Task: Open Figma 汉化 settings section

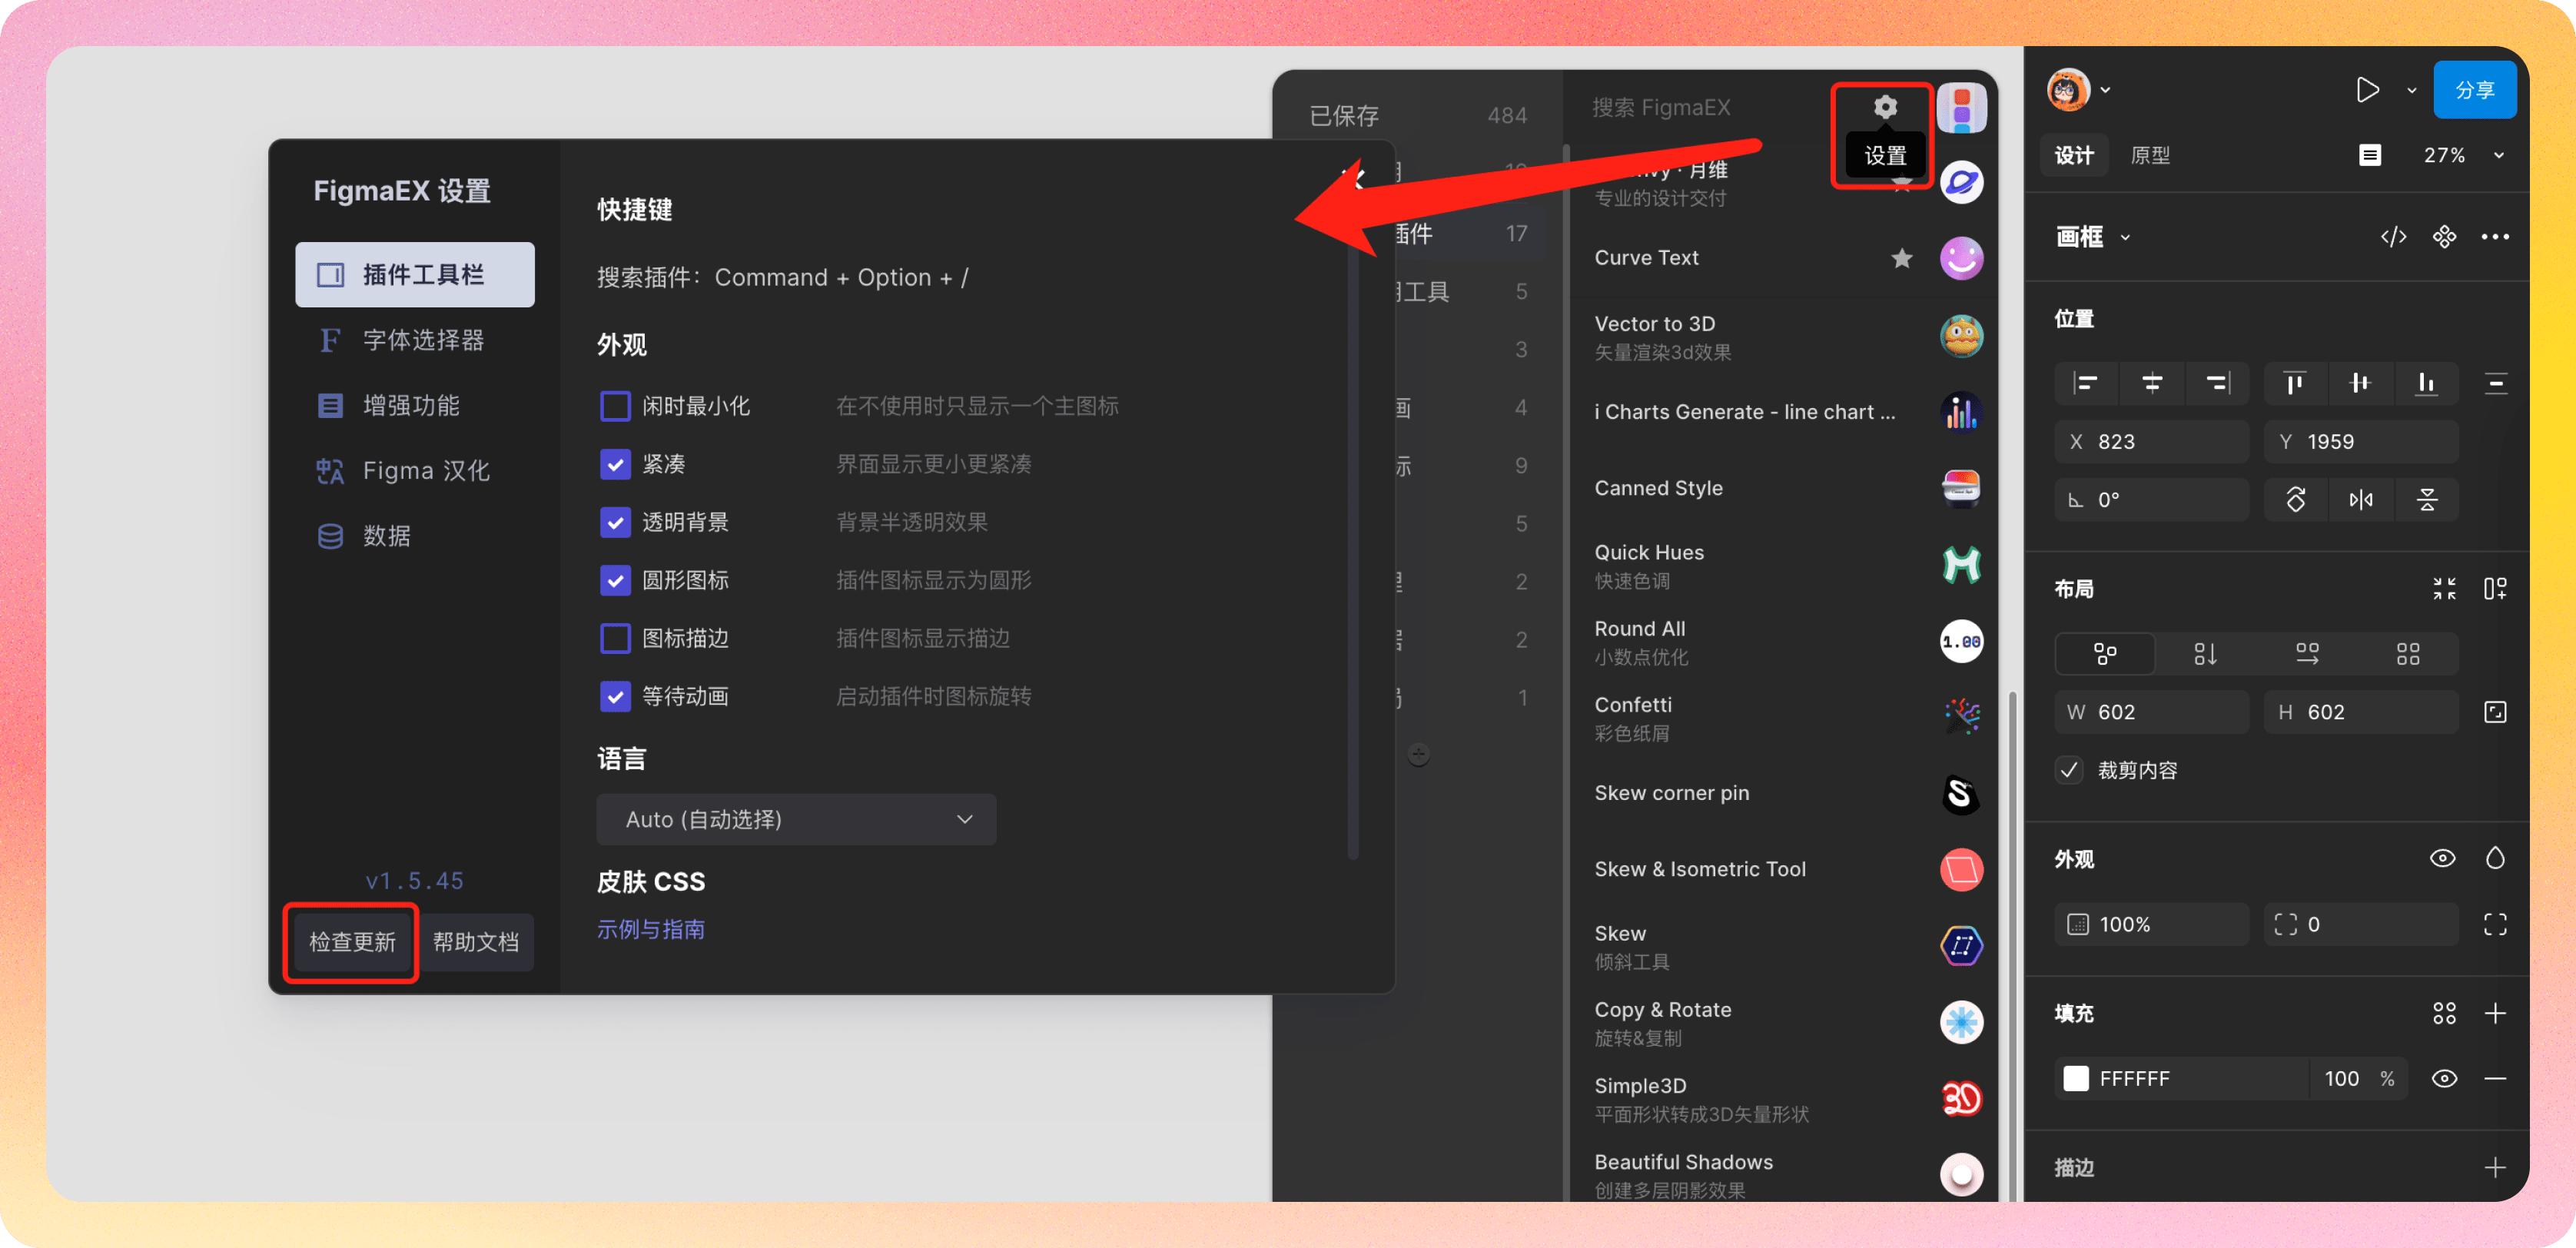Action: (x=415, y=470)
